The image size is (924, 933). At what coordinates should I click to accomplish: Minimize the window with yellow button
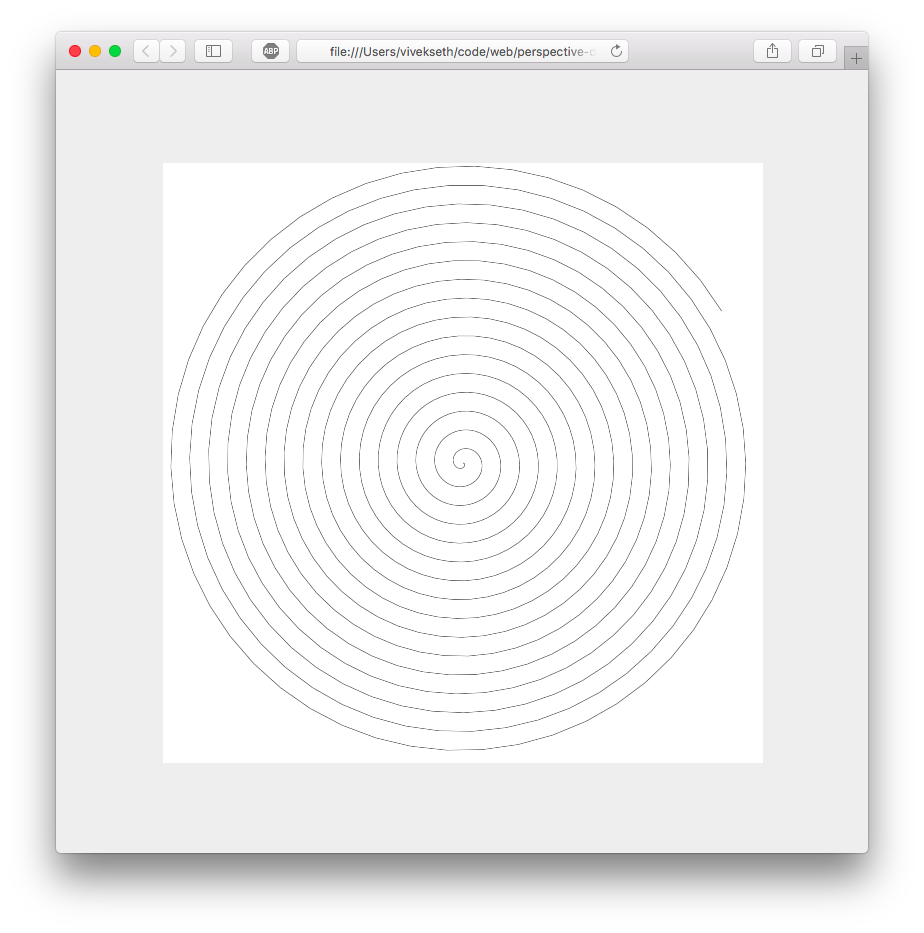95,51
